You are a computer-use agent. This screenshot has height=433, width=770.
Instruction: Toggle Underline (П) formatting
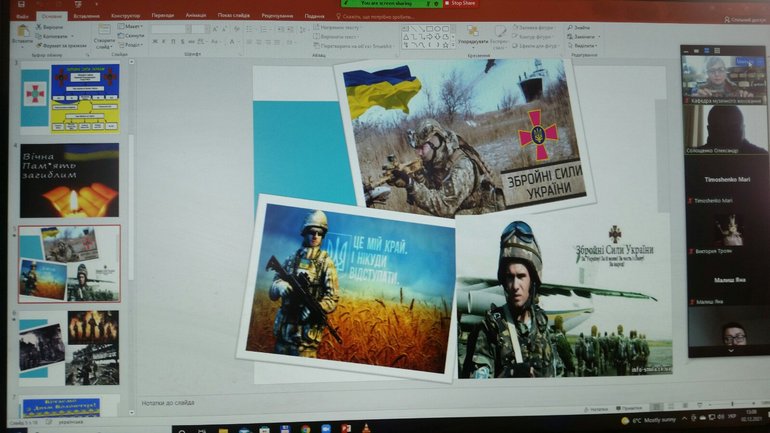pyautogui.click(x=173, y=42)
